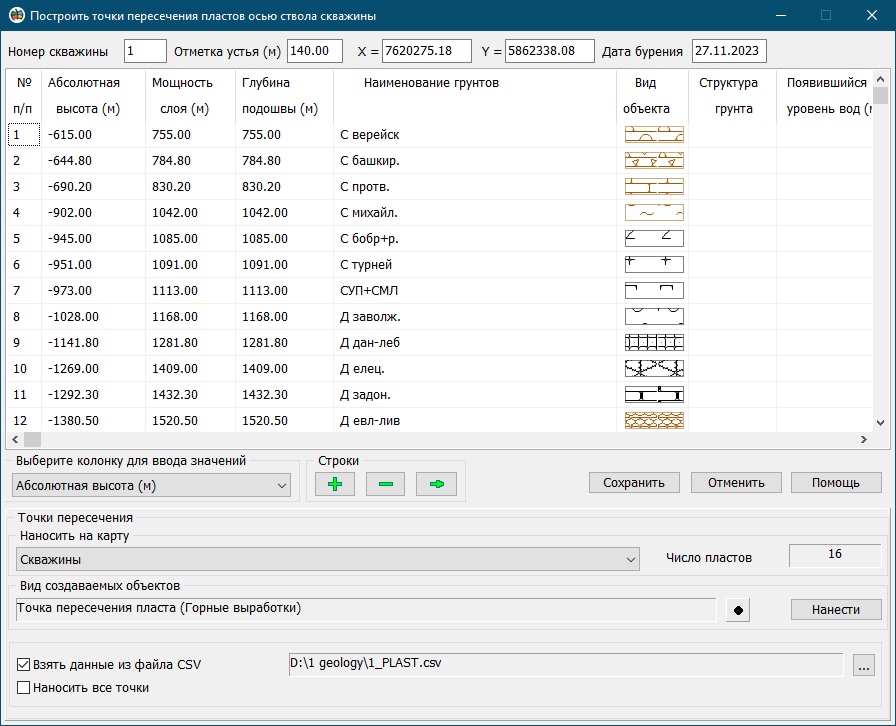Enable the Наносить все точки checkbox
The image size is (896, 726).
click(x=22, y=687)
